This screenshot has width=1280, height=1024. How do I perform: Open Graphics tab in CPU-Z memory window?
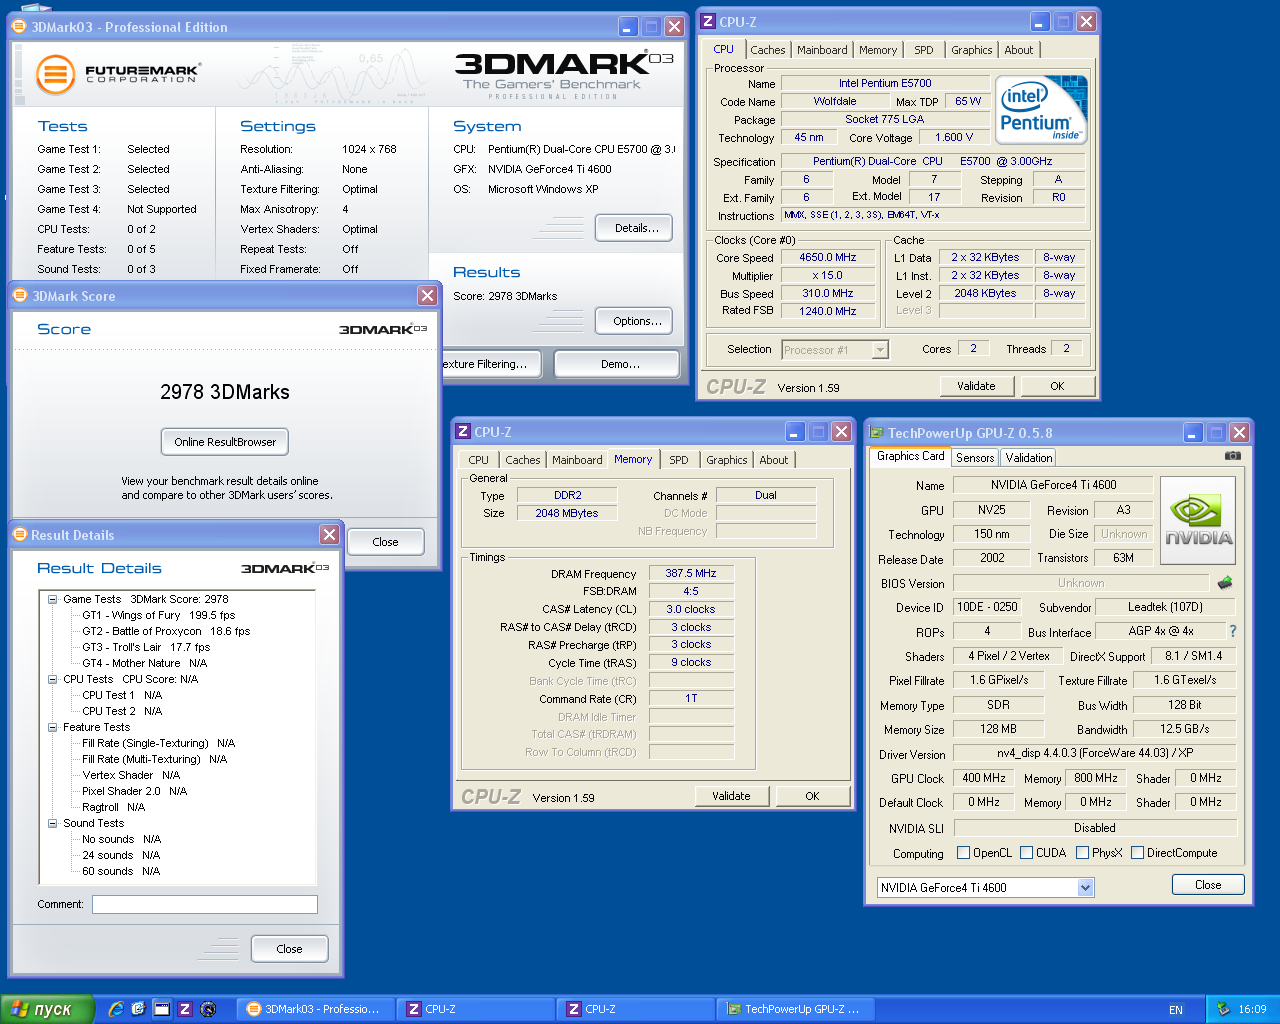tap(727, 460)
